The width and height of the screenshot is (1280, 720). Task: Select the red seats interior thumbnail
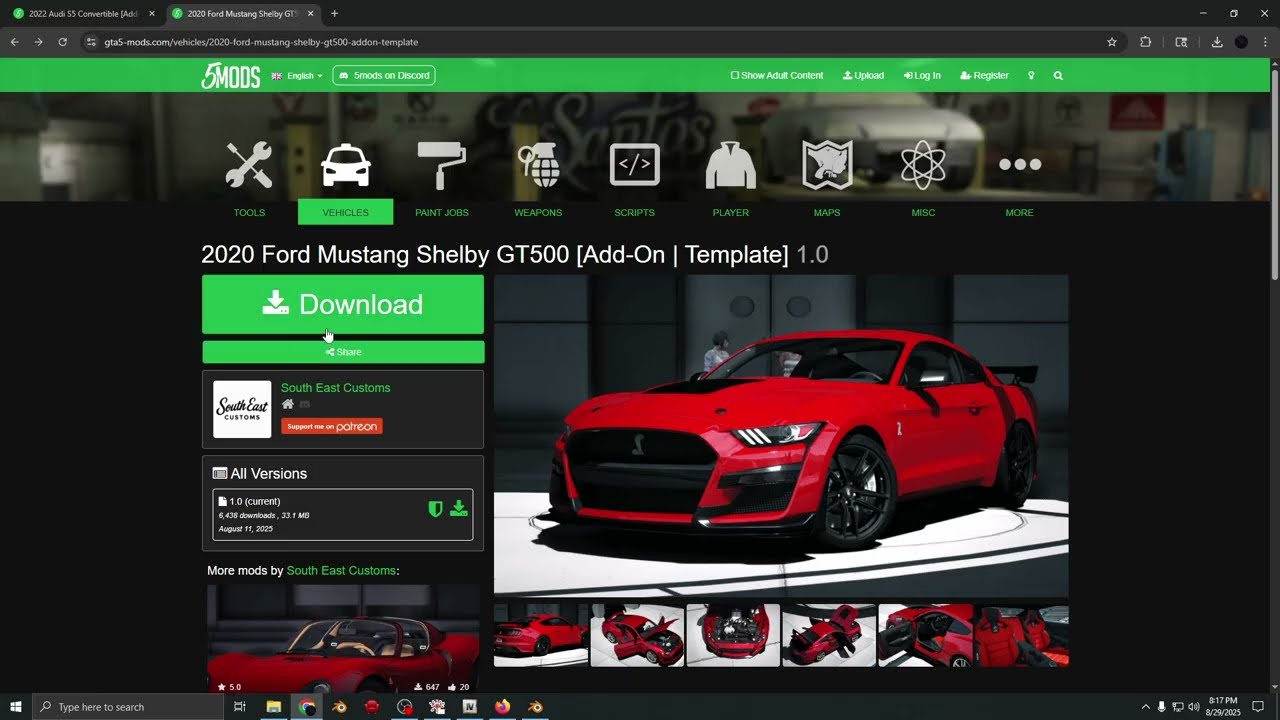click(1021, 635)
